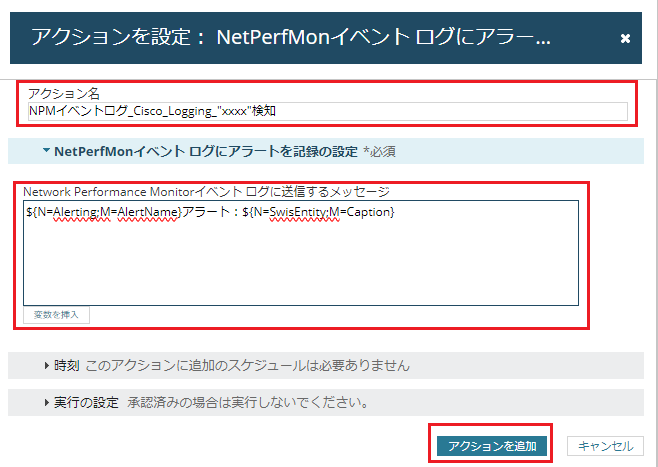Image resolution: width=658 pixels, height=467 pixels.
Task: Click the text 承認済みの場合は実行しないでください。
Action: point(248,403)
